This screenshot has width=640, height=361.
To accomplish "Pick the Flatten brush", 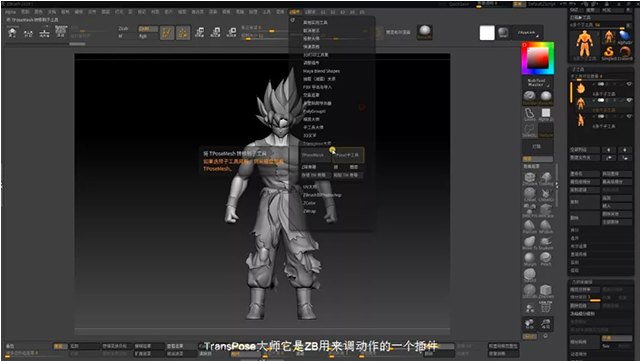I will [x=530, y=226].
